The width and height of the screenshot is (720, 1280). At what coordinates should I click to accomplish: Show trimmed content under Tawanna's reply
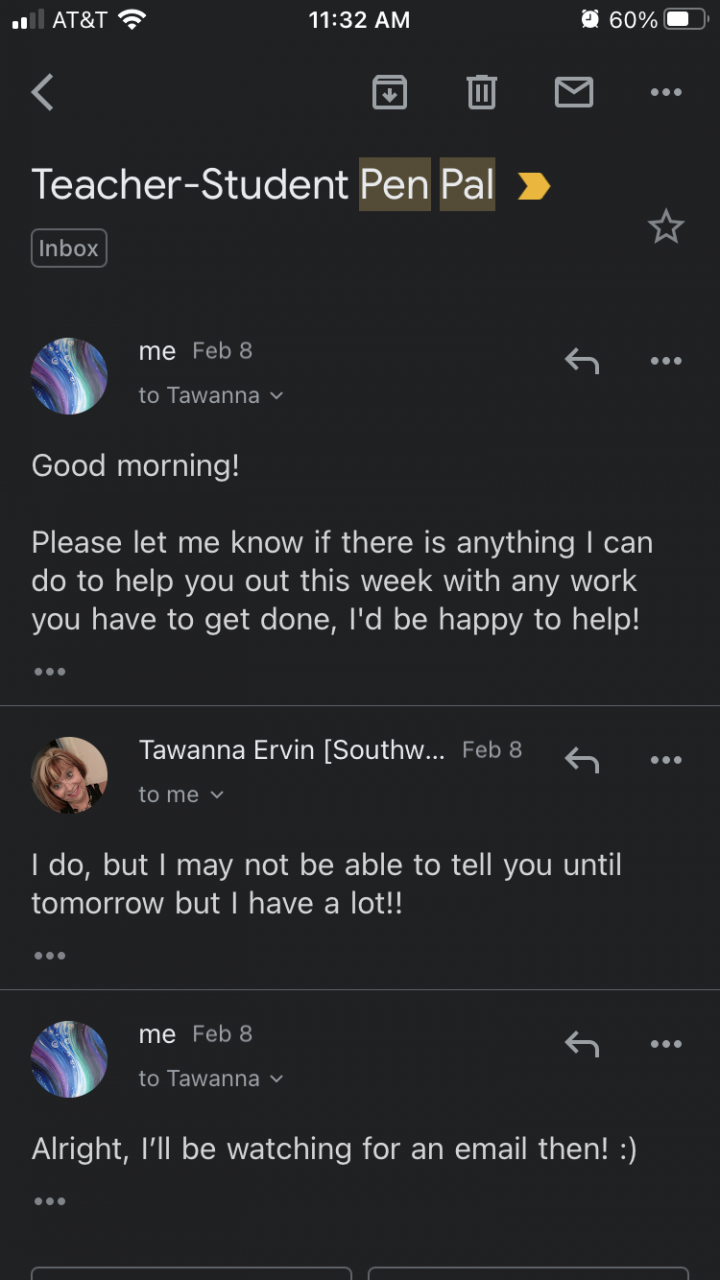[x=50, y=956]
